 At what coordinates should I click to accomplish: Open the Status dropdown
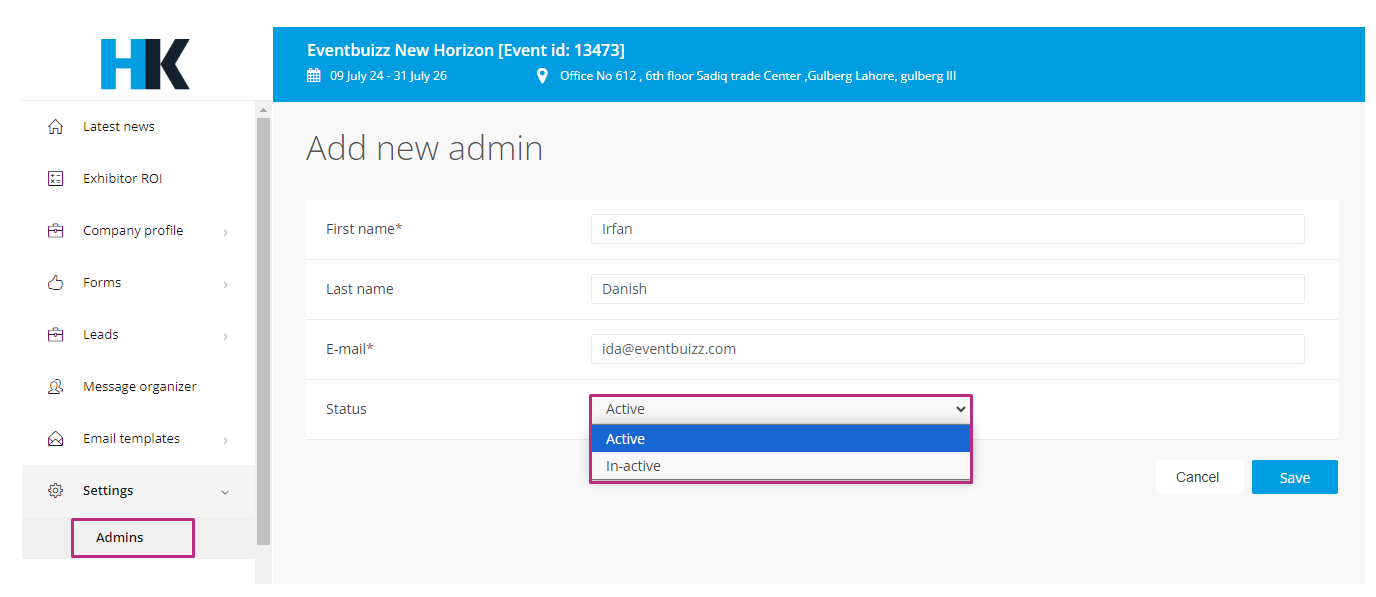tap(780, 409)
